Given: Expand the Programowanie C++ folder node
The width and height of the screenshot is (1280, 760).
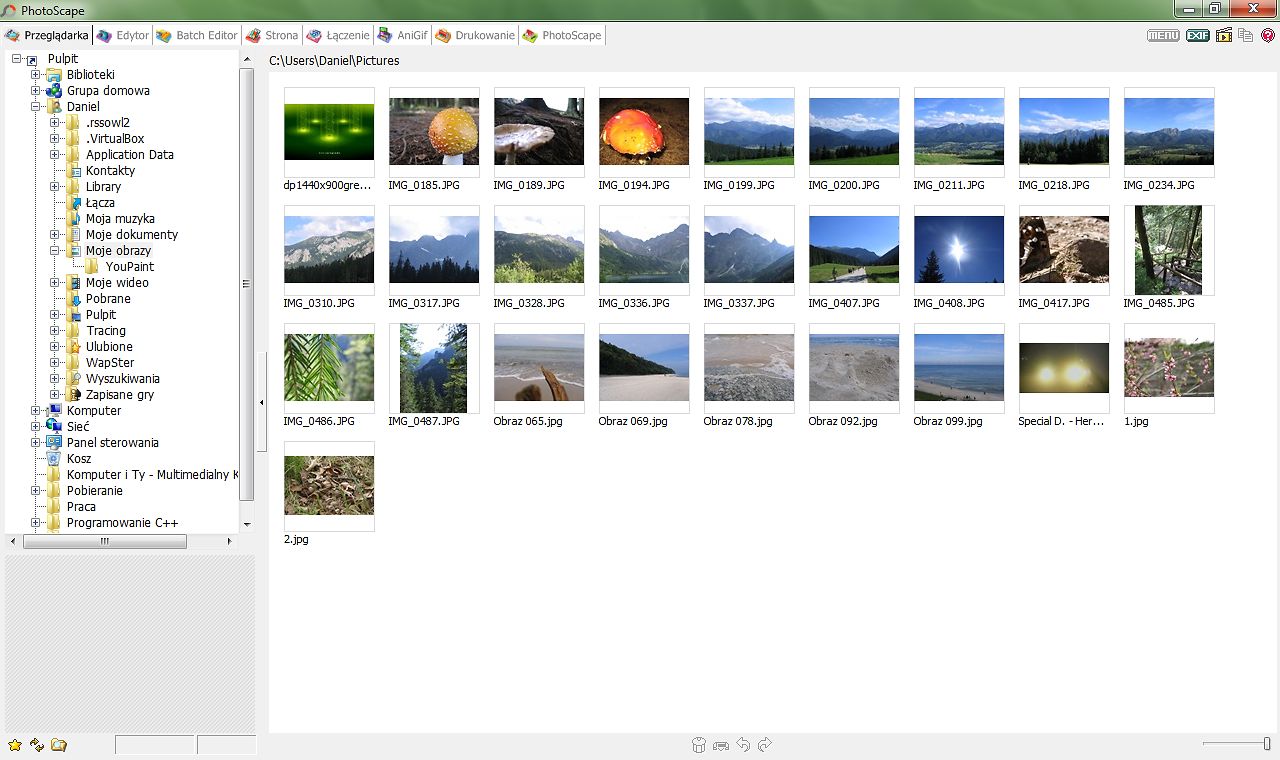Looking at the screenshot, I should [x=36, y=523].
